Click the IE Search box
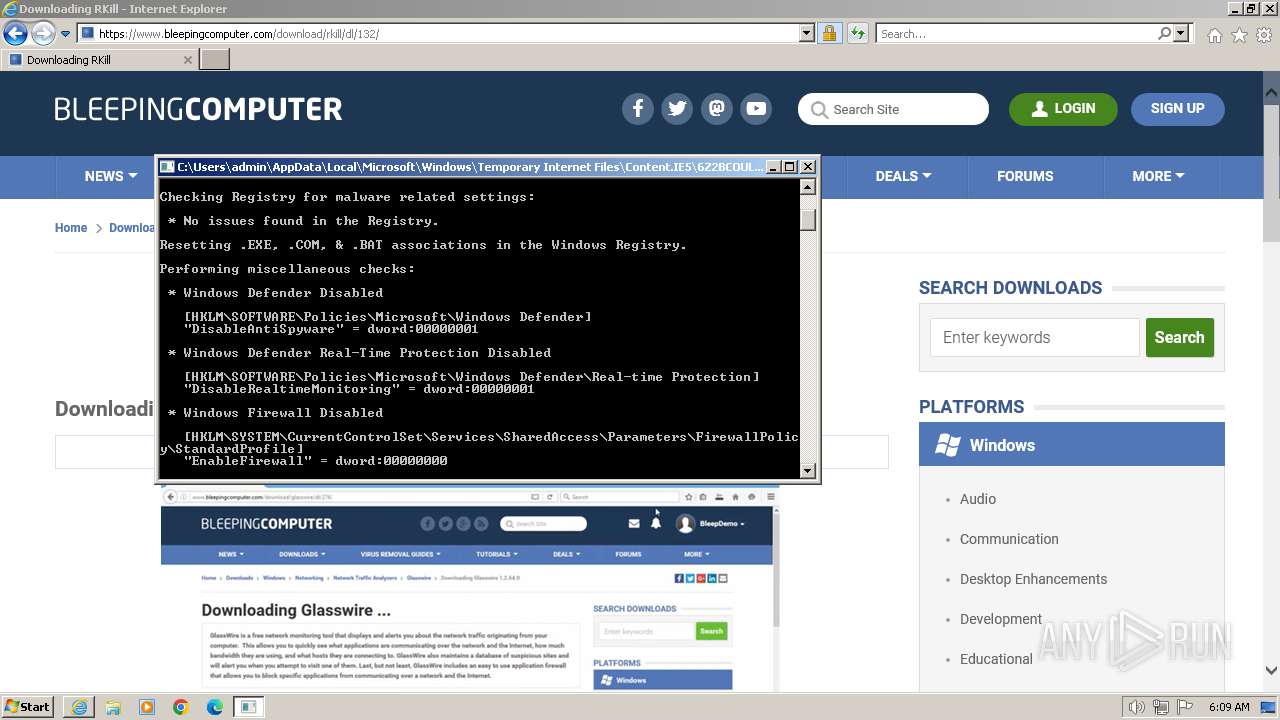The image size is (1280, 720). (x=1015, y=33)
